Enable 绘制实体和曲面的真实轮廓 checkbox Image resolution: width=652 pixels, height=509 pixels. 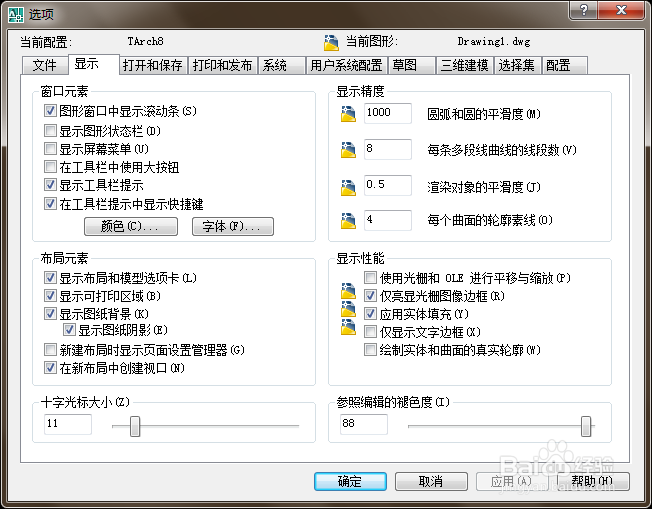[370, 350]
